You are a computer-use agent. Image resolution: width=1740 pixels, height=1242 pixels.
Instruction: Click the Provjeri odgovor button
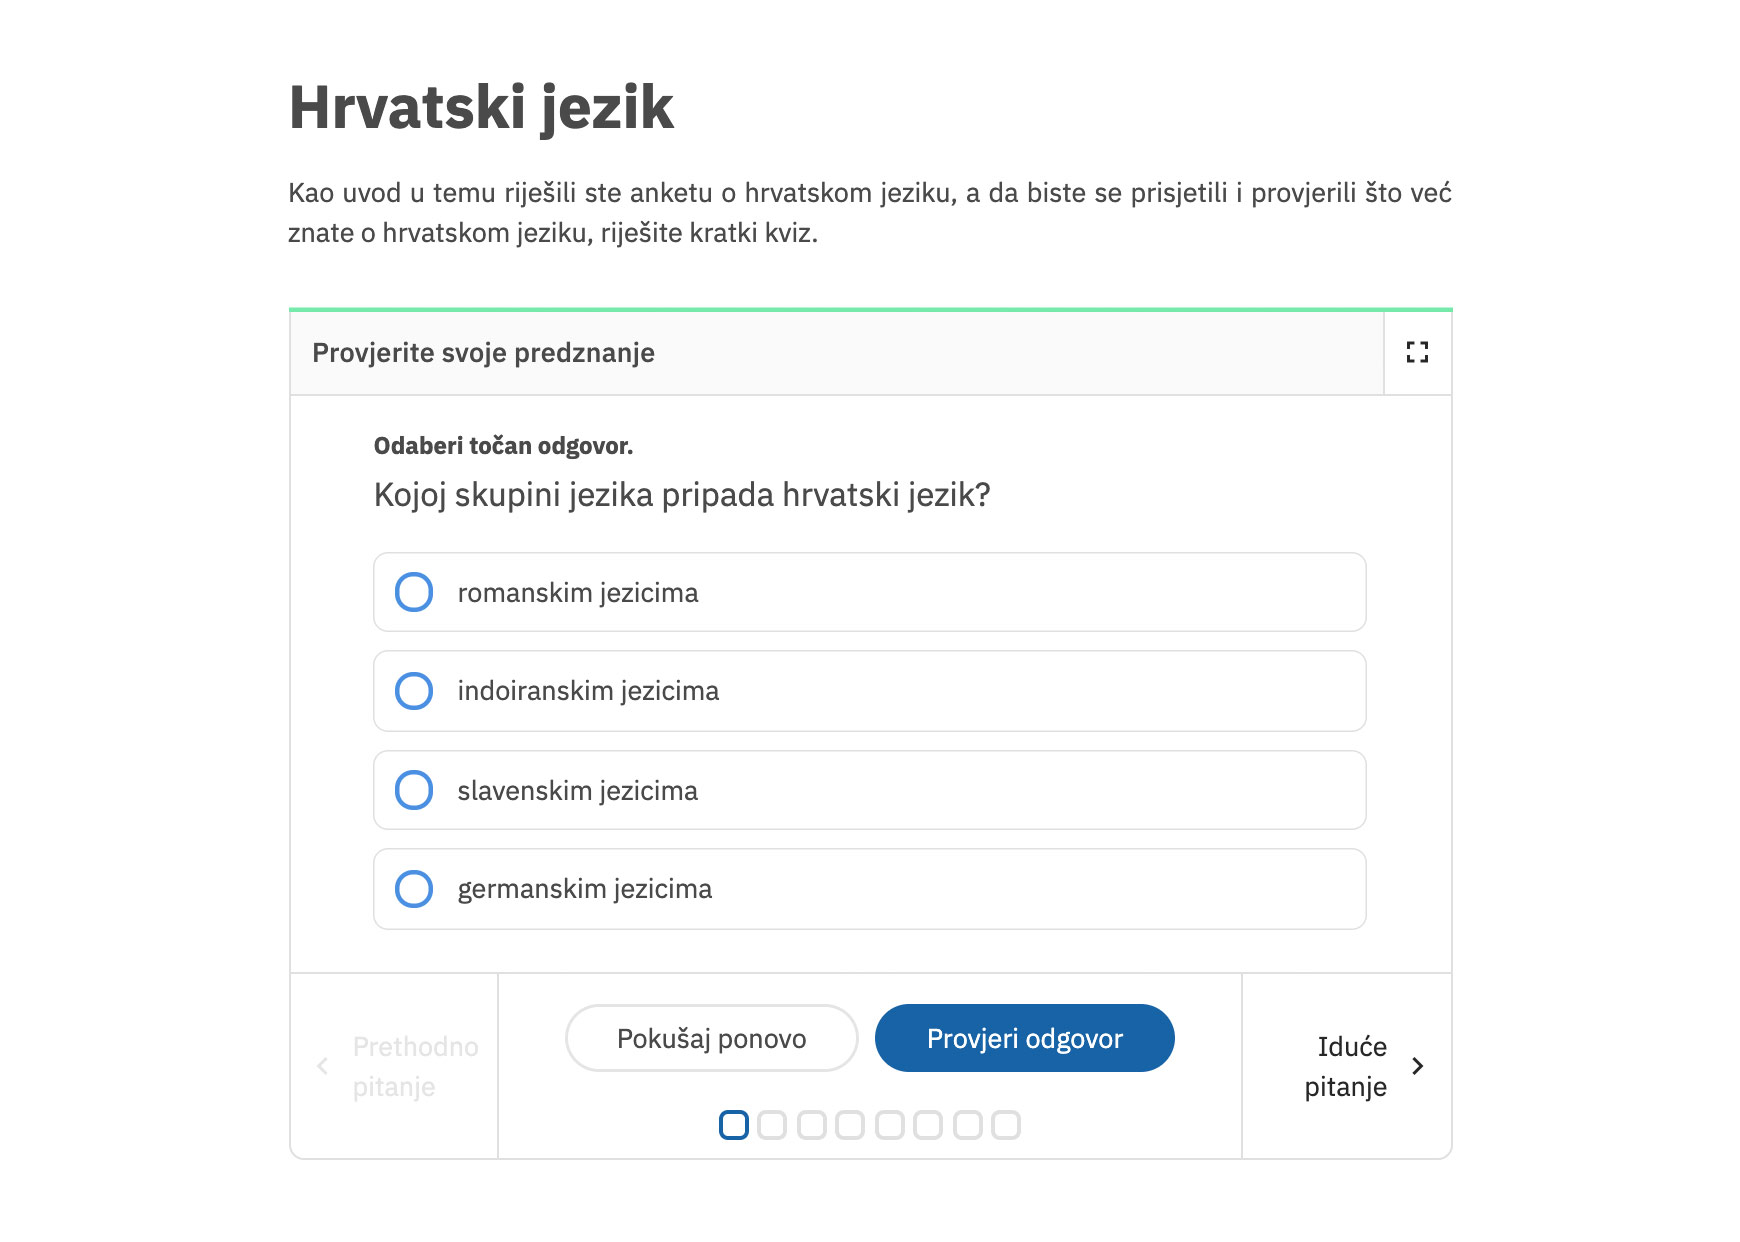tap(1025, 1038)
